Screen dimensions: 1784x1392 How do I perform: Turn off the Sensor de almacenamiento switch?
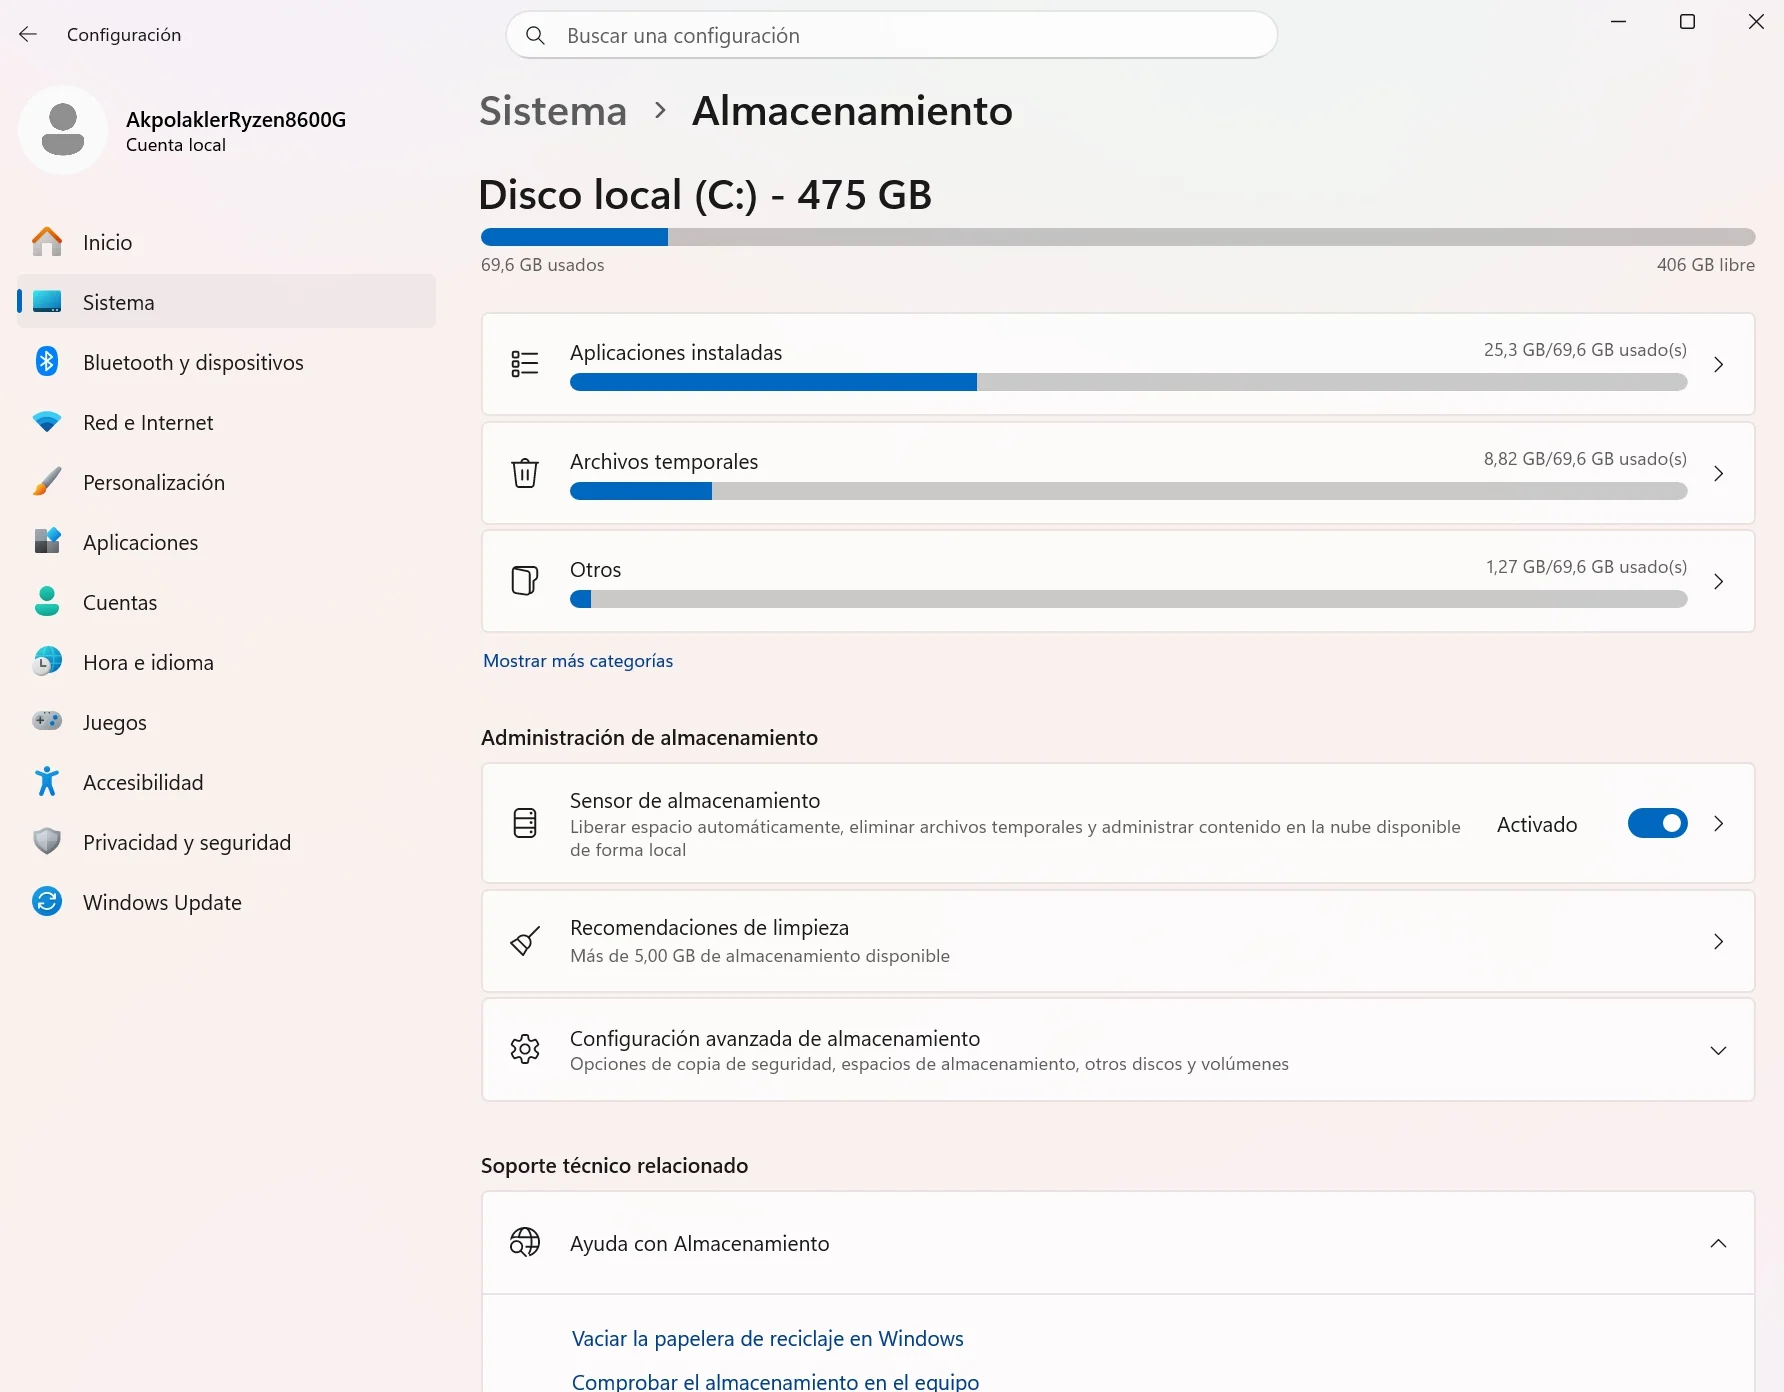pos(1658,823)
